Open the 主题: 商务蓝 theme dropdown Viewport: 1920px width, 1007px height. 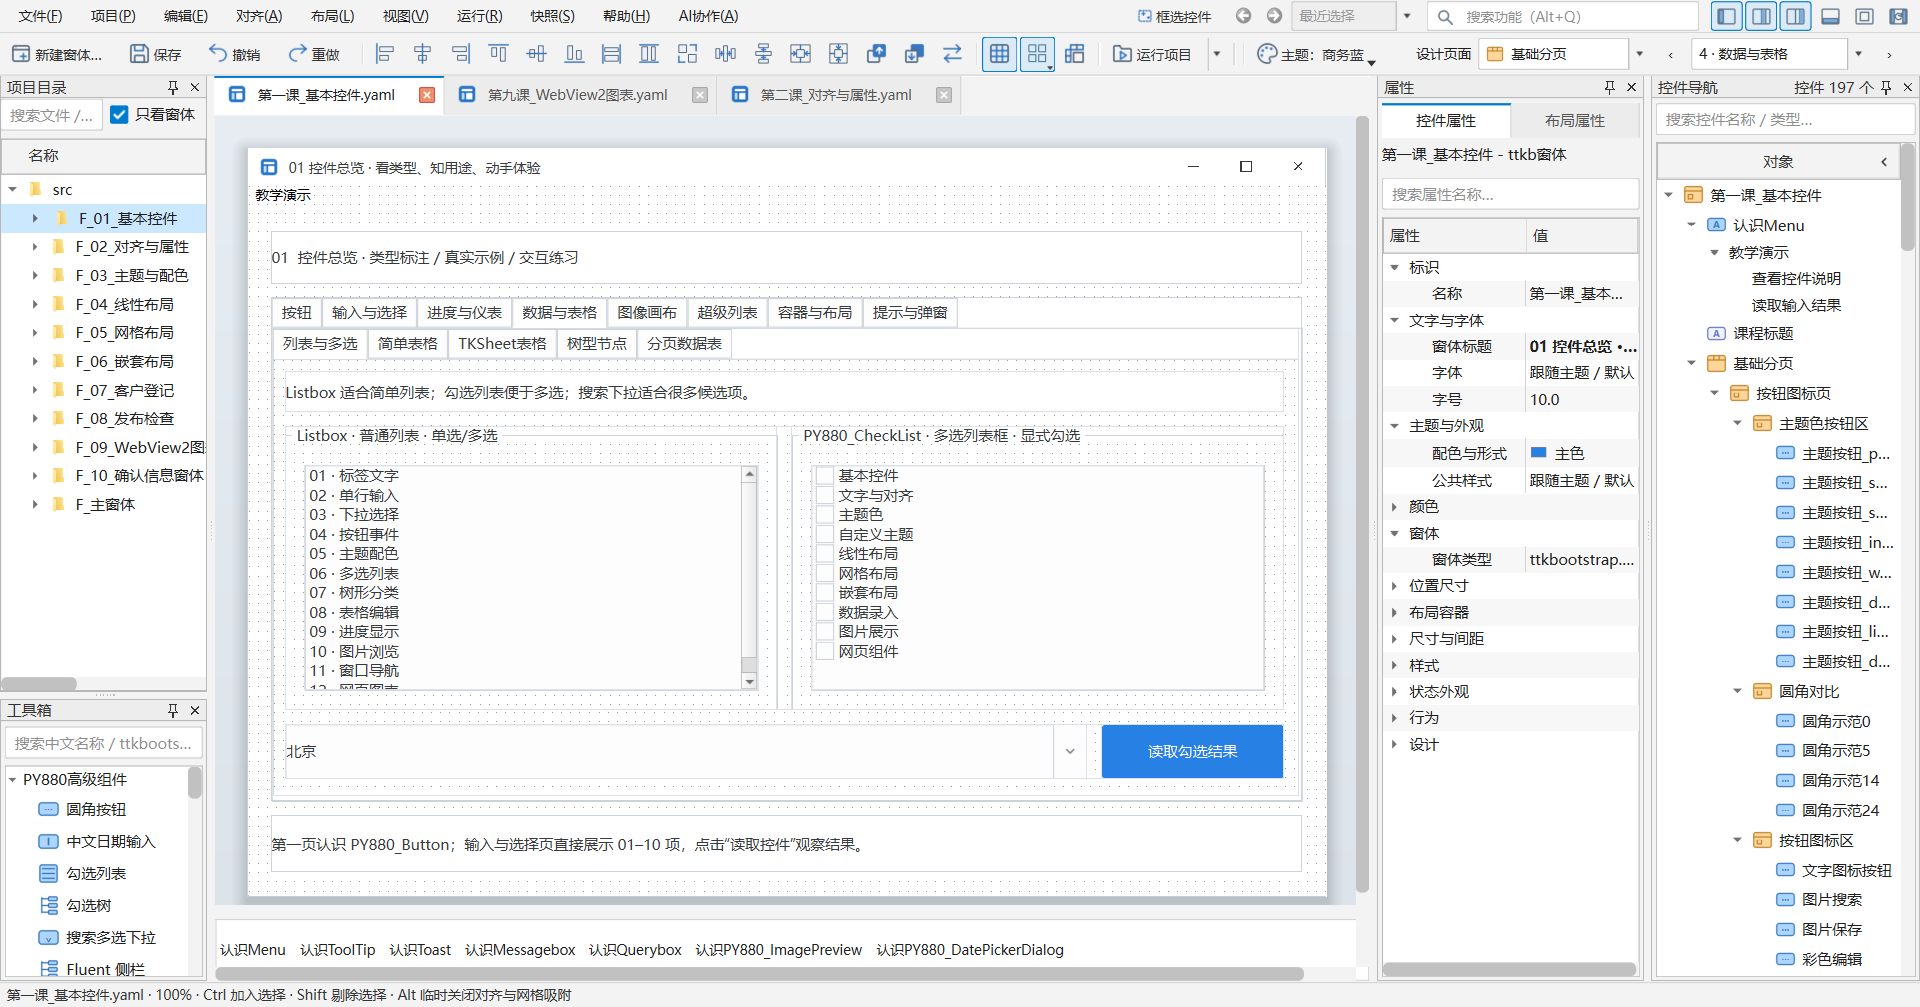click(x=1316, y=54)
